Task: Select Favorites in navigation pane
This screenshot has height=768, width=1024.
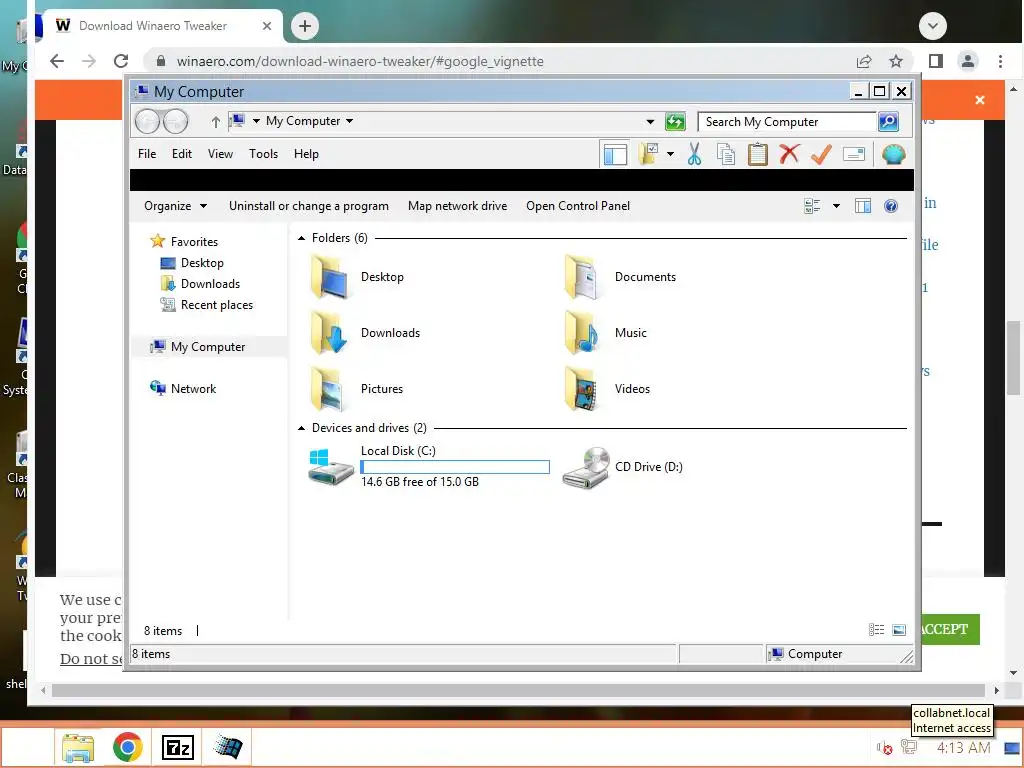Action: click(194, 242)
